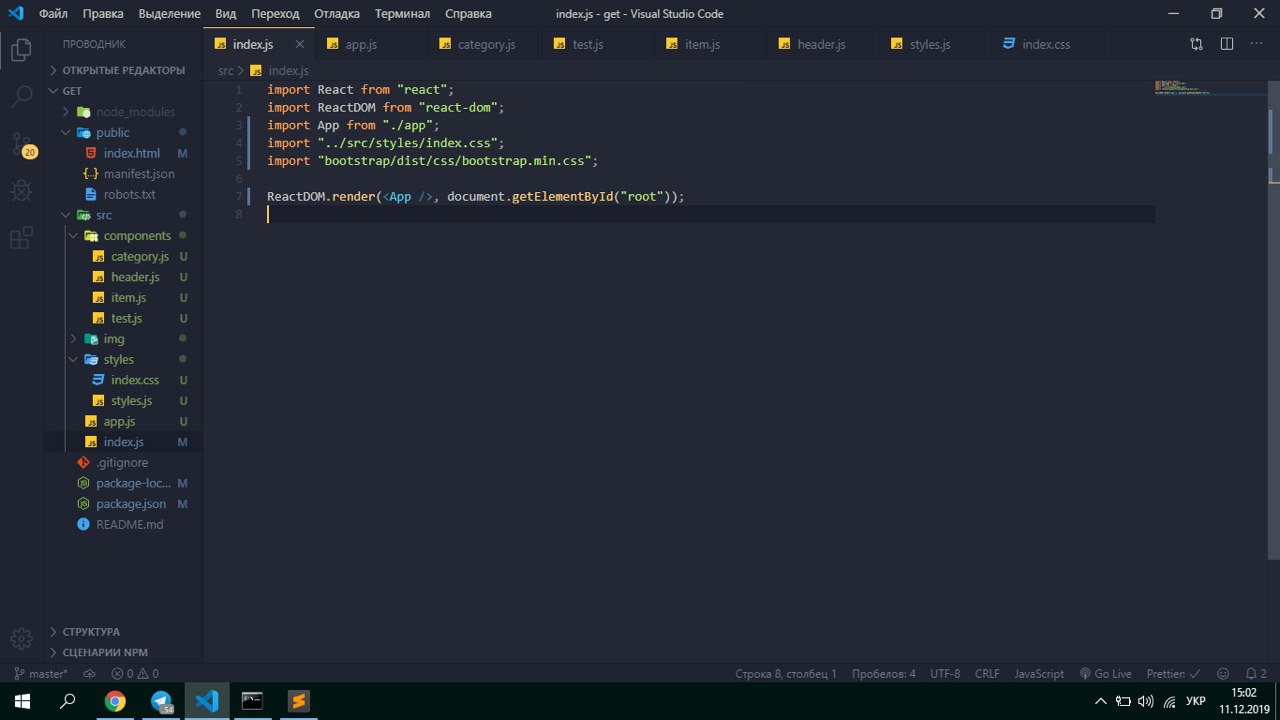Switch to the header.js tab

[821, 45]
